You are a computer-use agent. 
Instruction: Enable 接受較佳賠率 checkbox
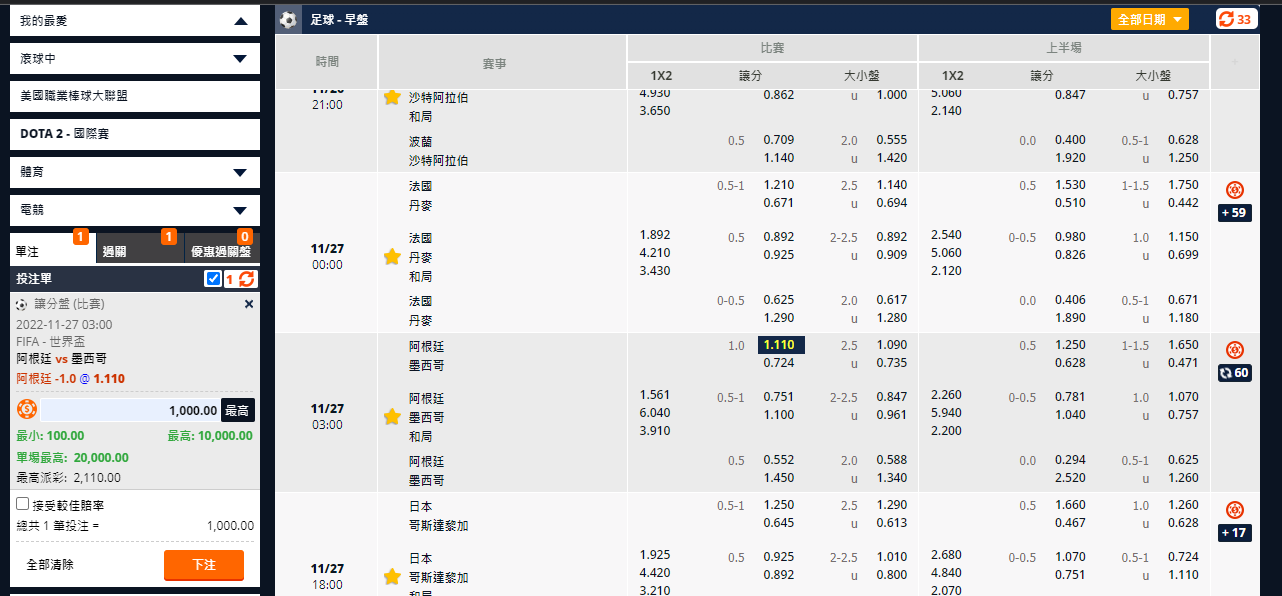23,504
